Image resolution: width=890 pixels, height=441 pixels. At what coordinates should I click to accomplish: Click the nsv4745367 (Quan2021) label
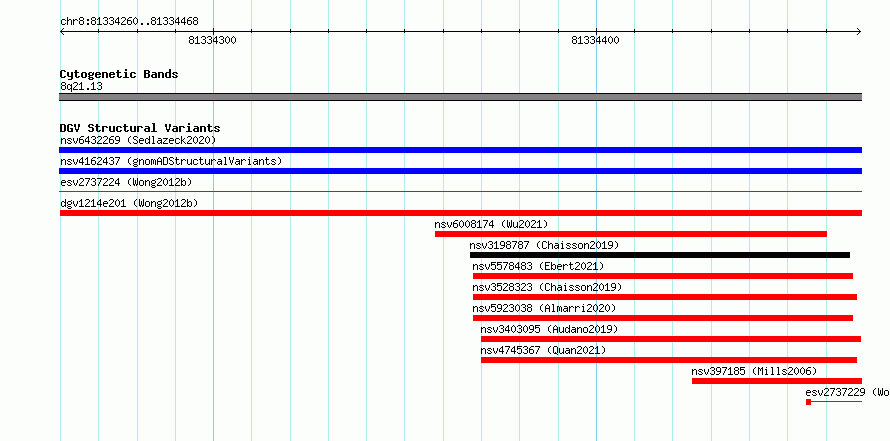(x=543, y=350)
